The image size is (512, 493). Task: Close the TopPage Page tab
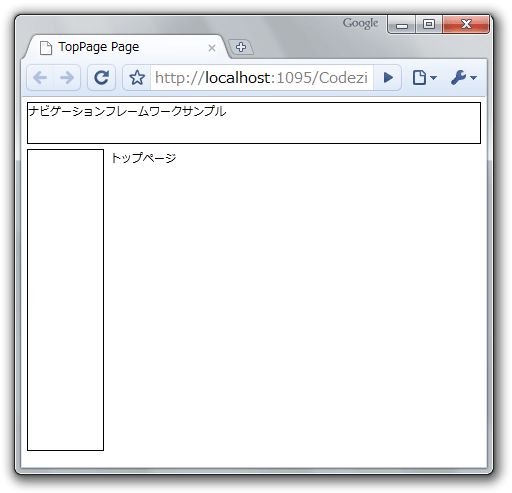pyautogui.click(x=212, y=48)
